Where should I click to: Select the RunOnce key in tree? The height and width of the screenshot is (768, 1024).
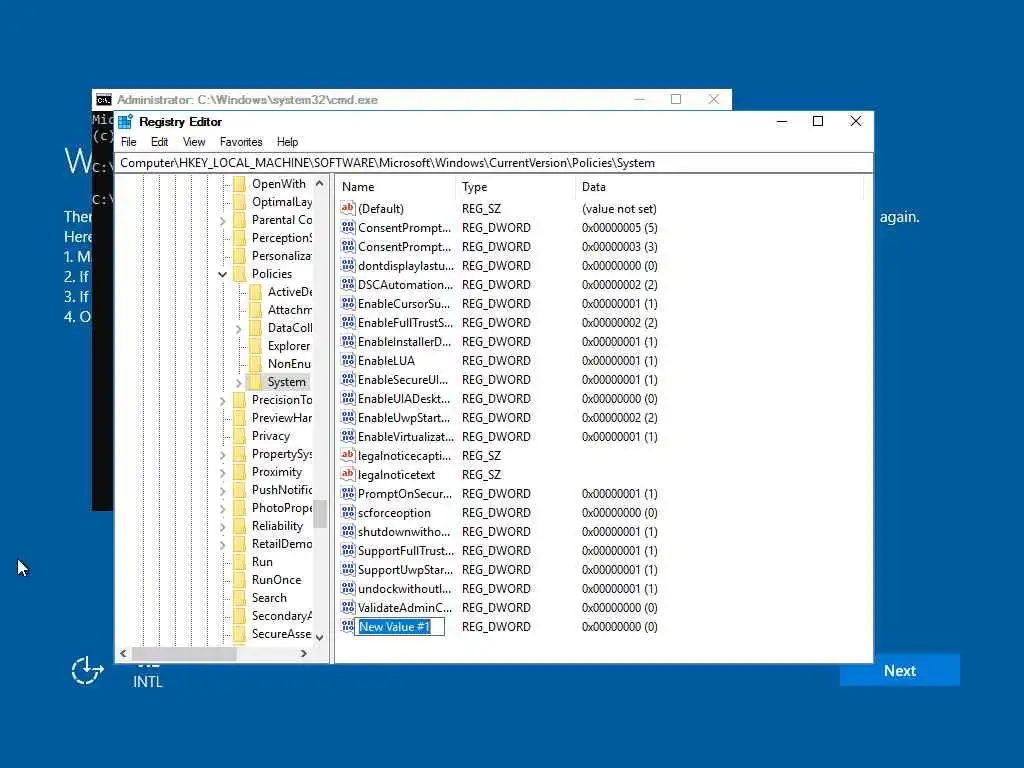point(276,579)
